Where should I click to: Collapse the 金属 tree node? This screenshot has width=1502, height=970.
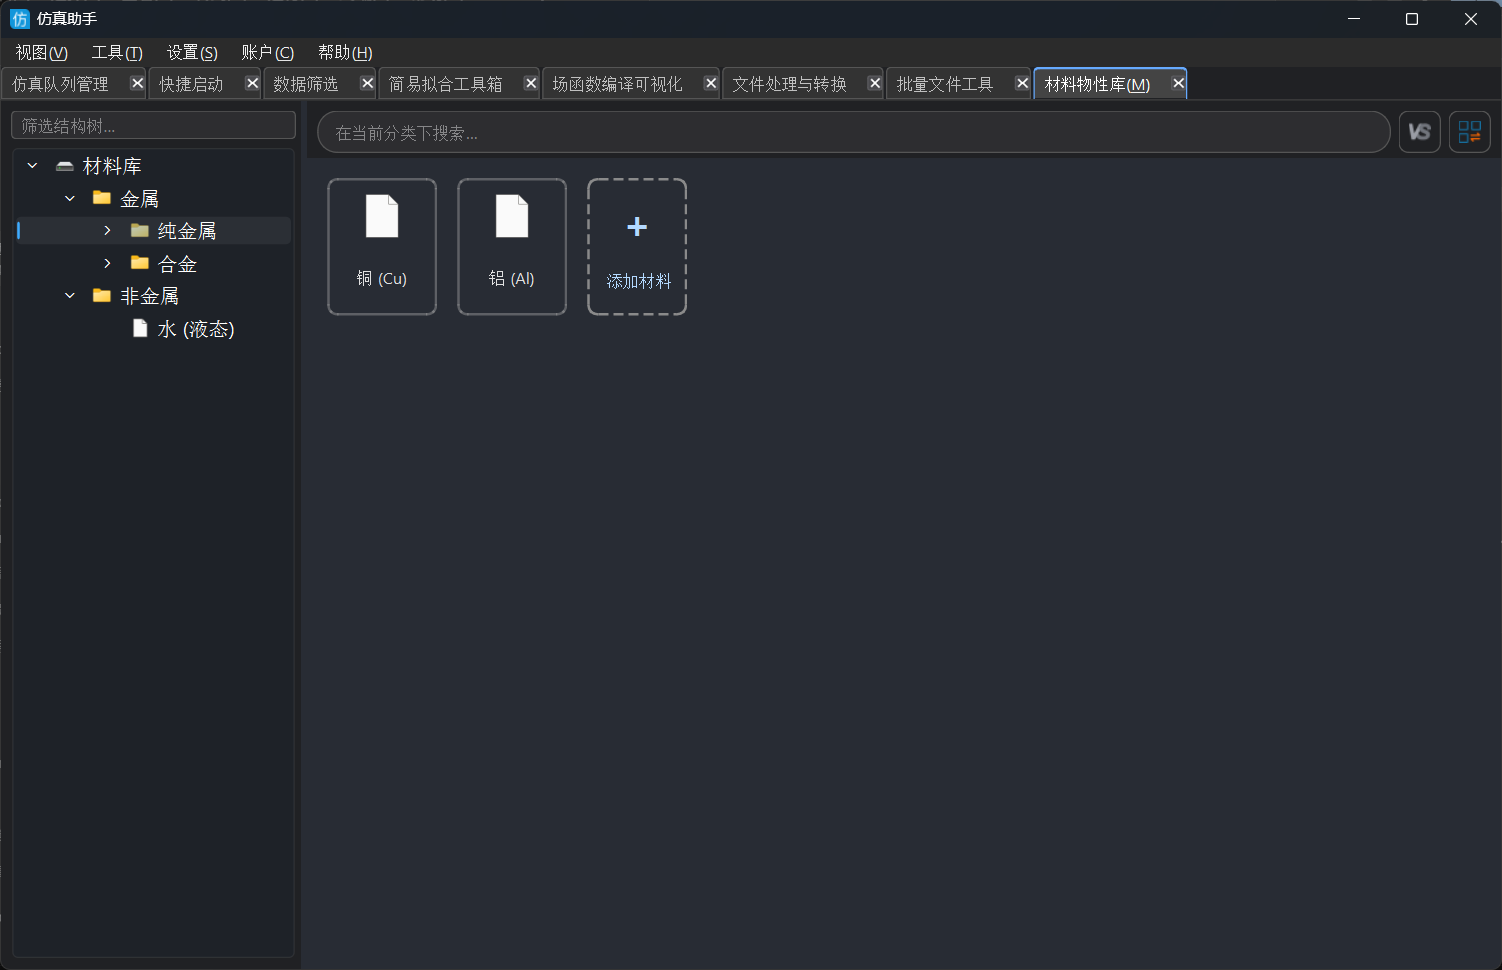(x=70, y=198)
